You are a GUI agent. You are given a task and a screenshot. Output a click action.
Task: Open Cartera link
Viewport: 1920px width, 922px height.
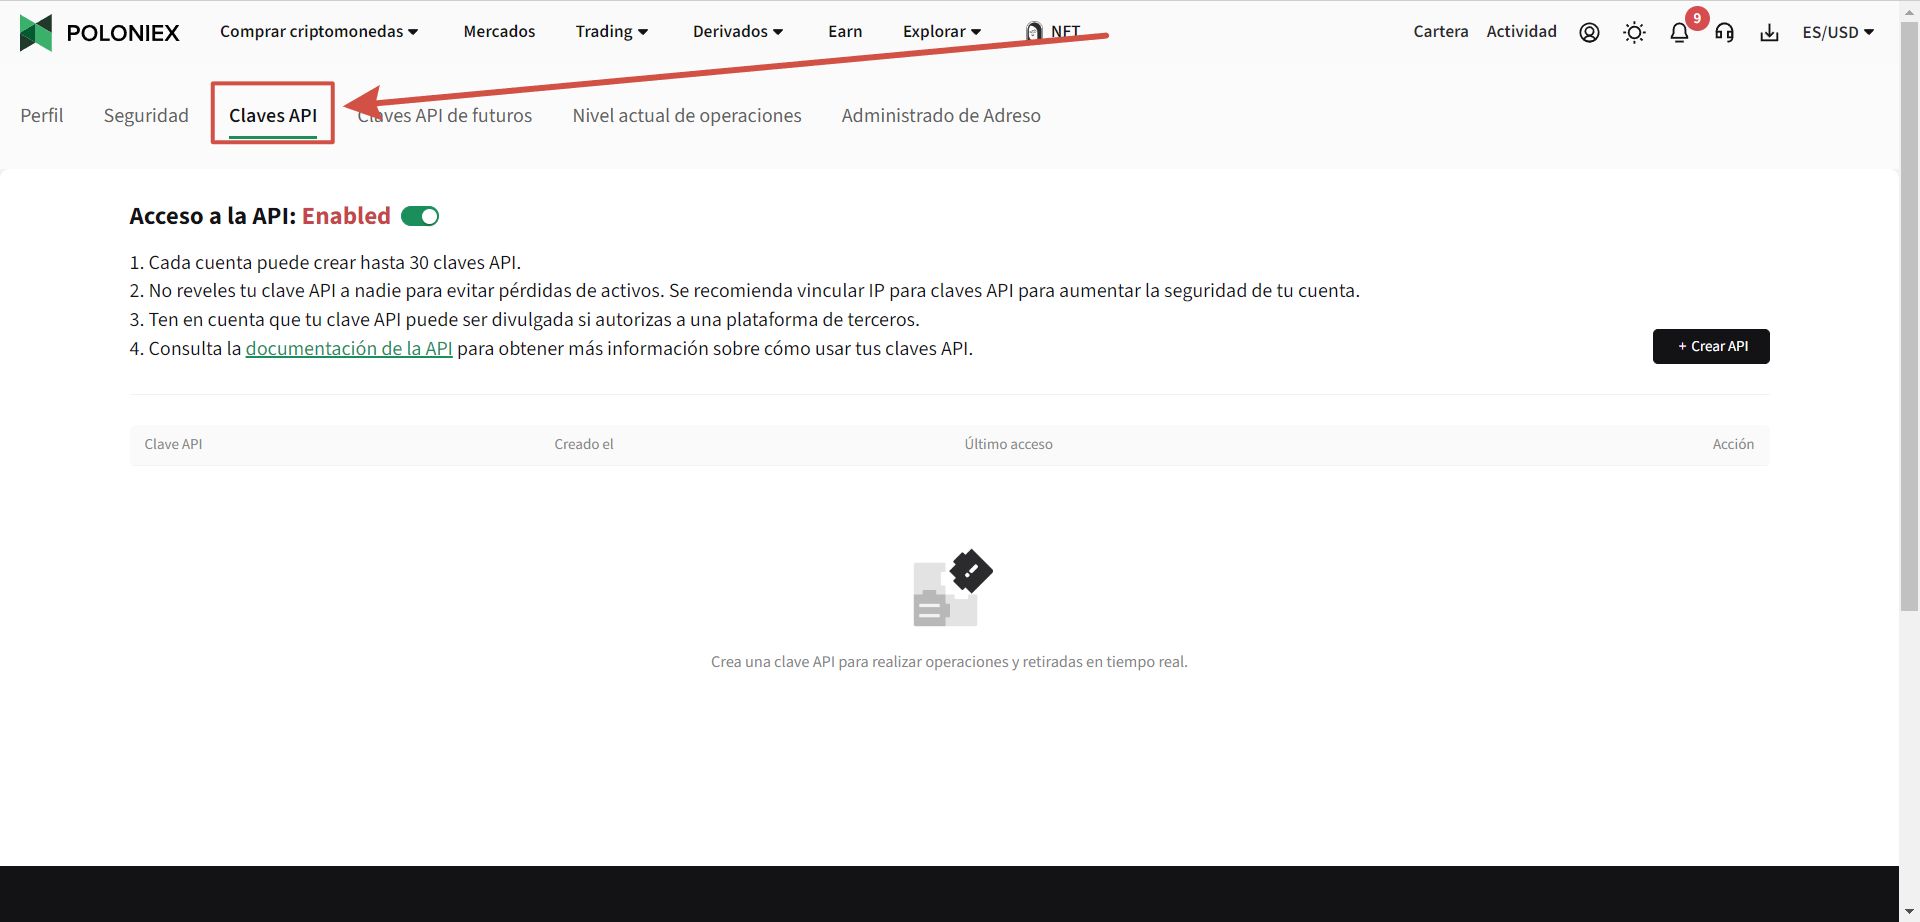point(1441,32)
